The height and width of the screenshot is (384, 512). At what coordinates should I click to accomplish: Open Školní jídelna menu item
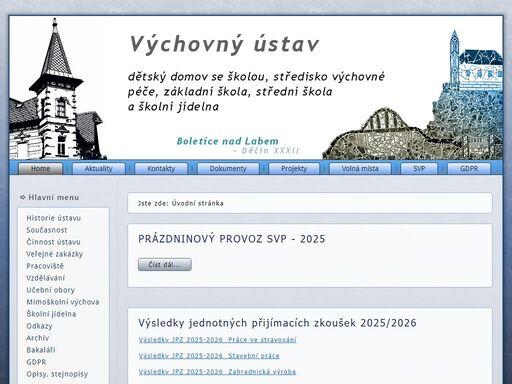[51, 314]
